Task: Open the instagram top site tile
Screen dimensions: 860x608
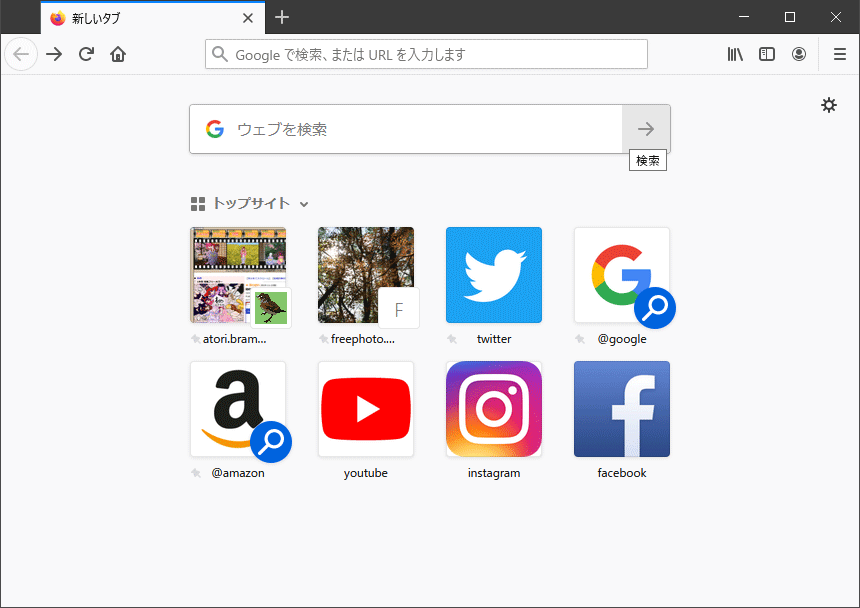Action: click(x=494, y=409)
